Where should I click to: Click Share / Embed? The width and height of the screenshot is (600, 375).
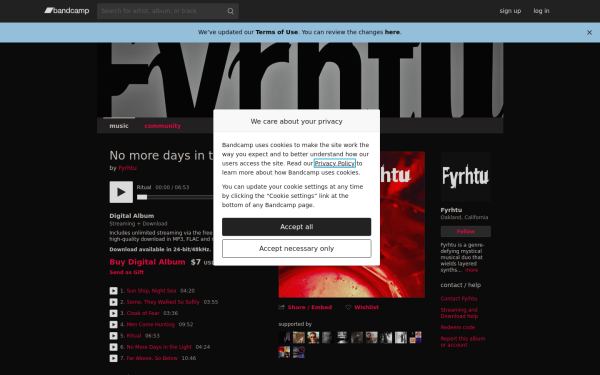(x=305, y=307)
